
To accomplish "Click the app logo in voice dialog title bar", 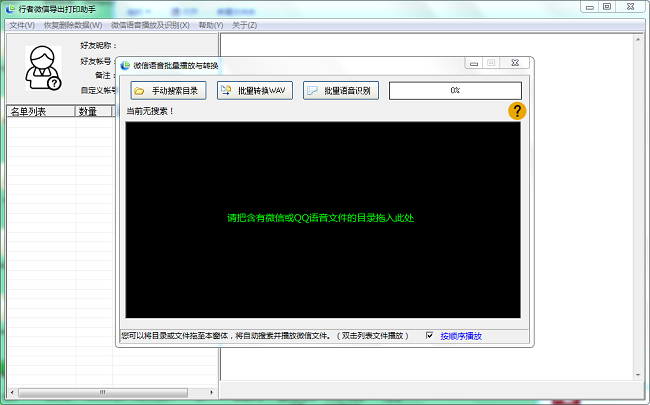I will coord(125,65).
